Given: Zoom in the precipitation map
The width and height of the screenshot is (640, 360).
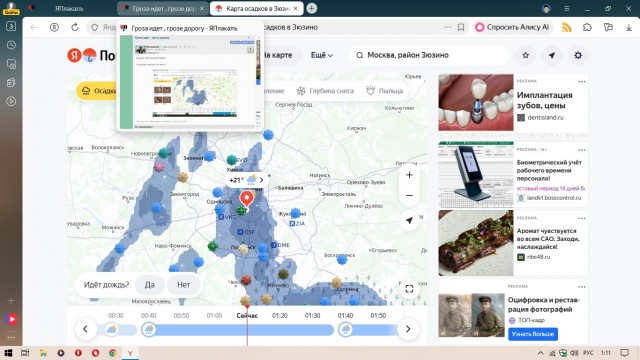Looking at the screenshot, I should point(409,175).
